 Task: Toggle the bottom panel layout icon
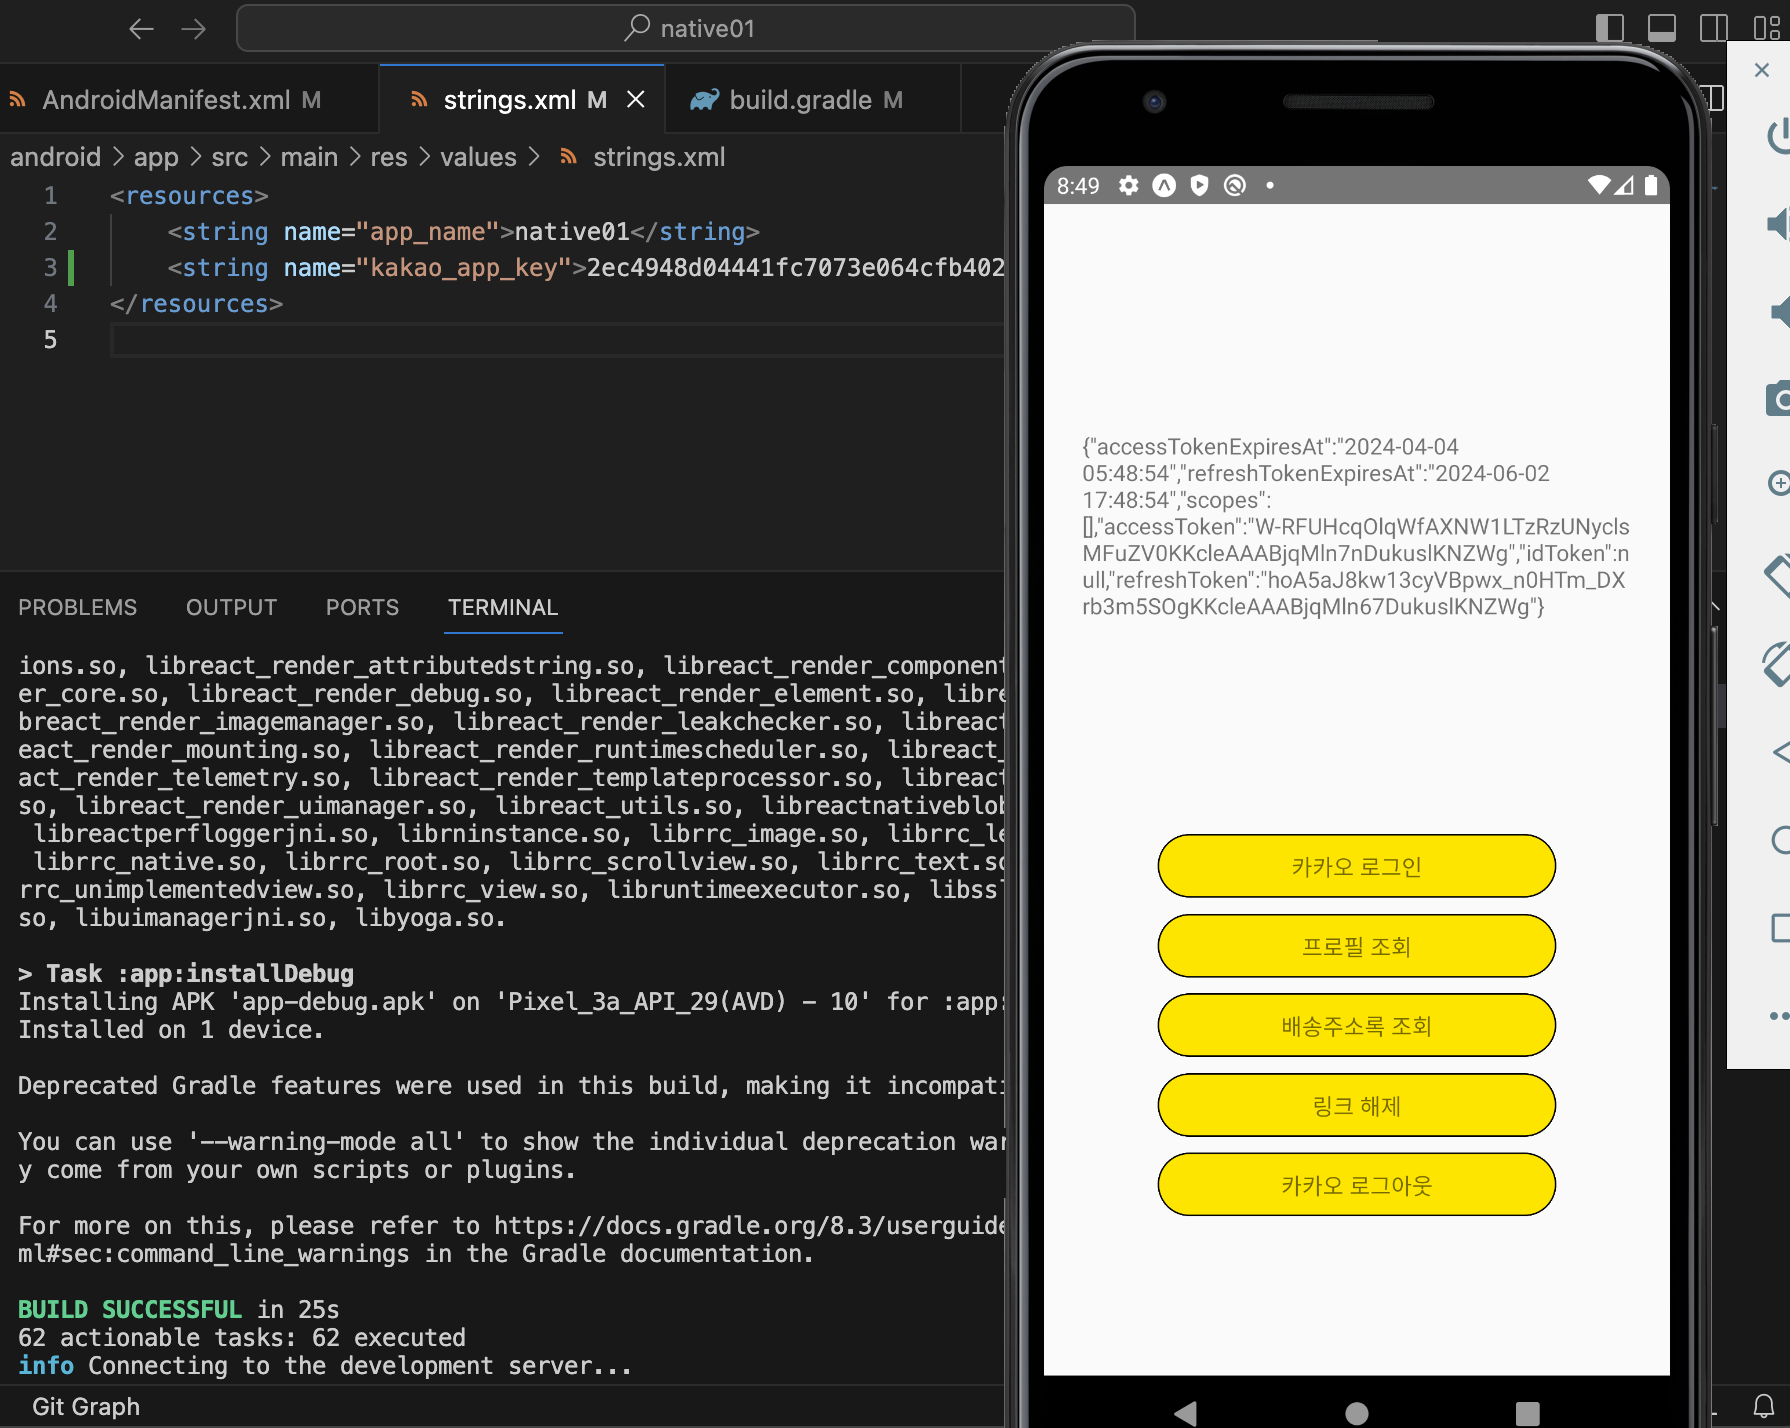click(1662, 28)
